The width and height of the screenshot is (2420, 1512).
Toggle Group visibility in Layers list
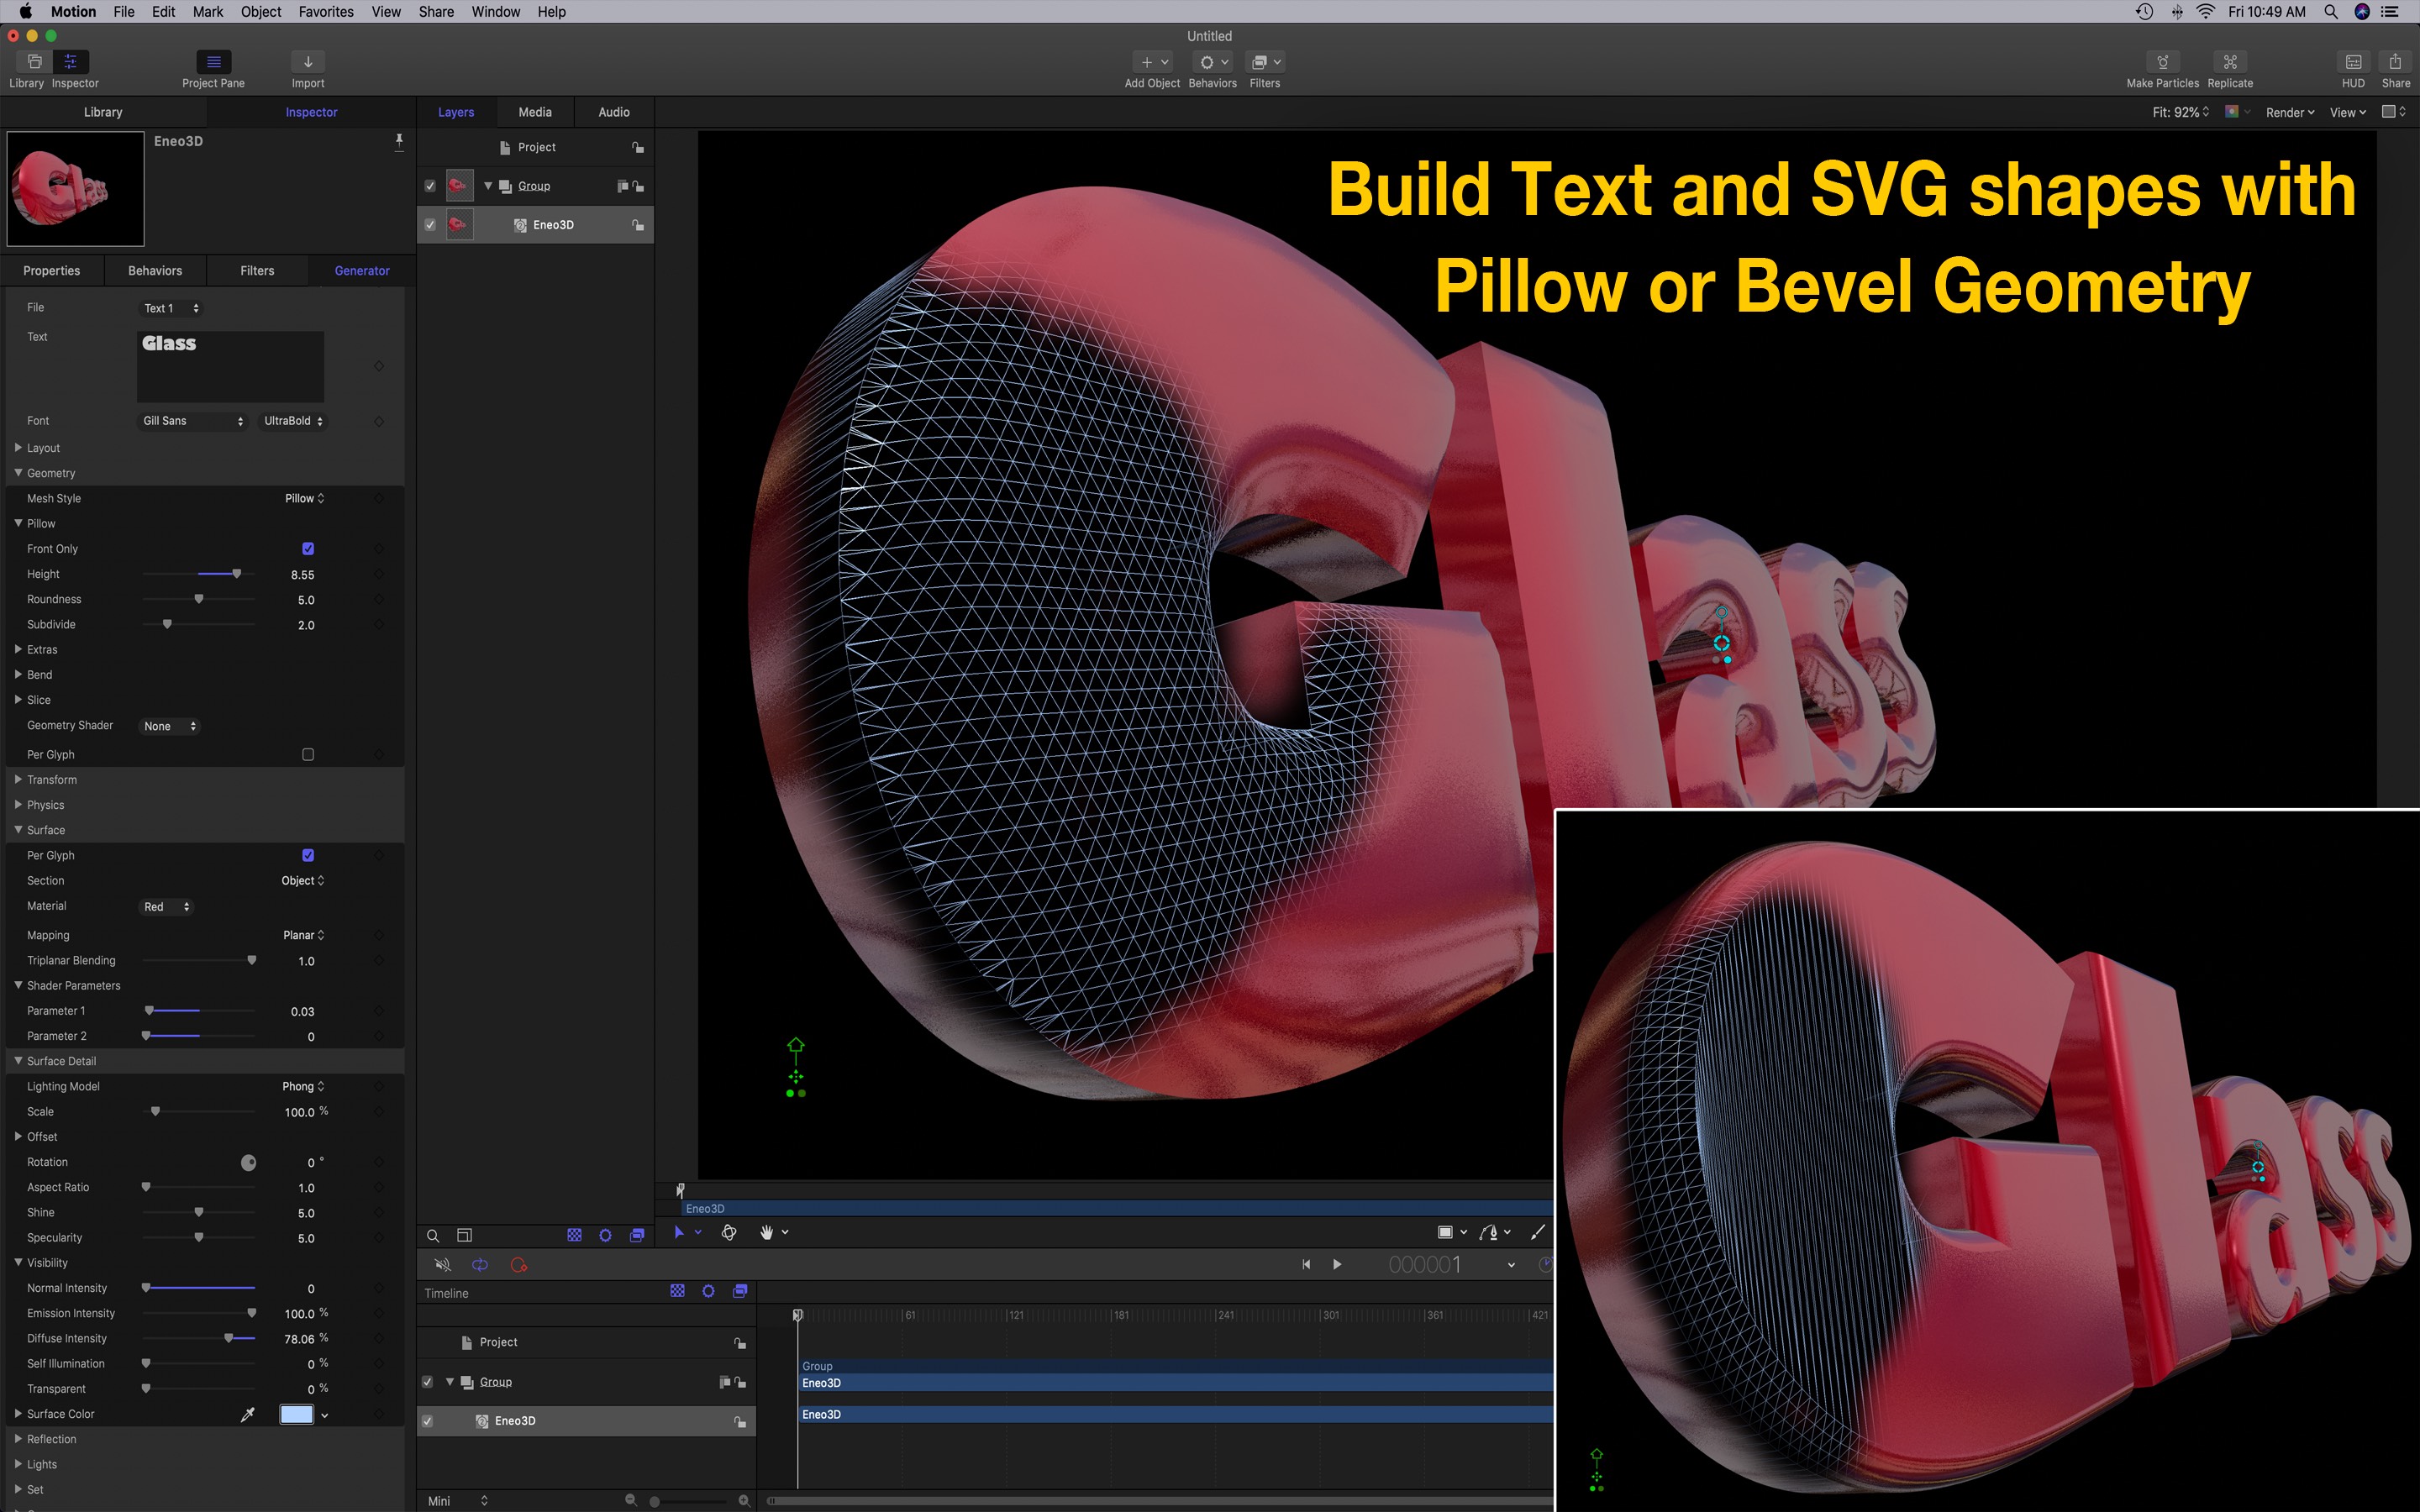(430, 186)
